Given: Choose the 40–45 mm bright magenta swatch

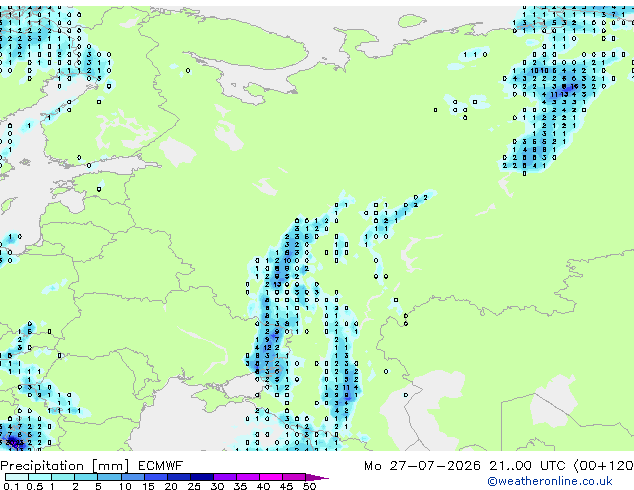Looking at the screenshot, I should tap(271, 477).
